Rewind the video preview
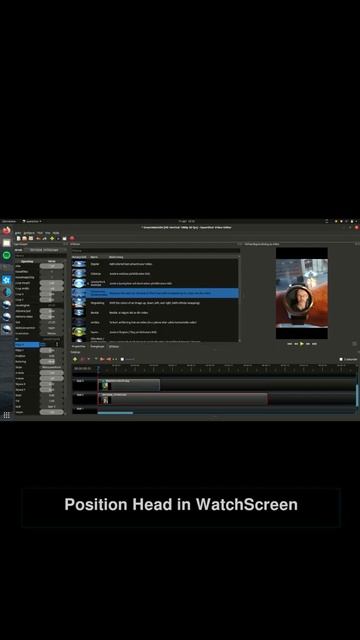Screen dimensions: 360x640 click(x=296, y=344)
